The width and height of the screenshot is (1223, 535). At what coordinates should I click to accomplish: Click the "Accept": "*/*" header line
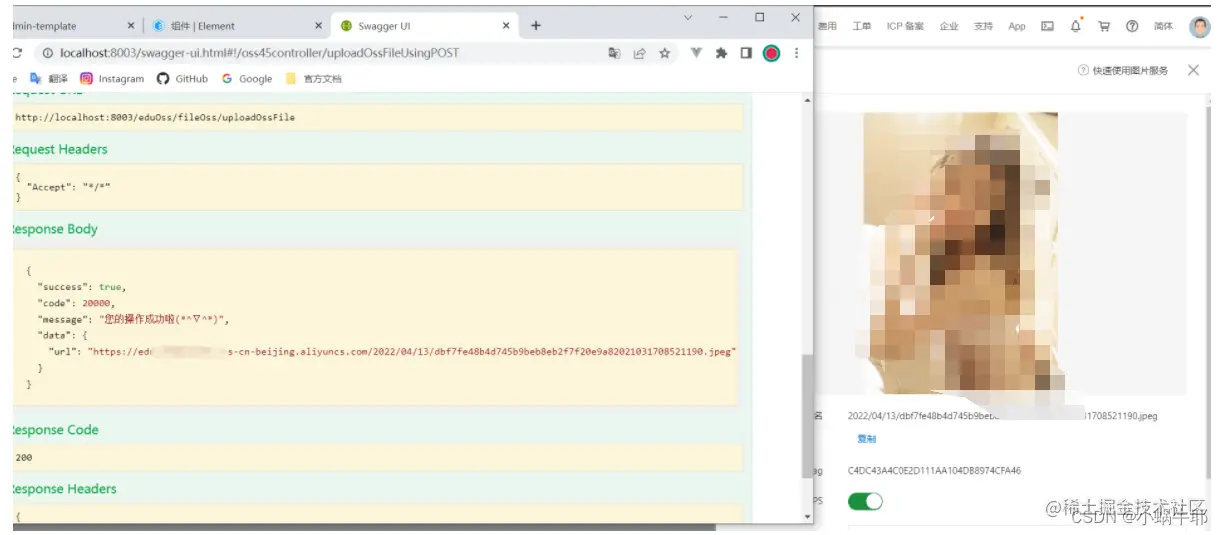coord(68,187)
